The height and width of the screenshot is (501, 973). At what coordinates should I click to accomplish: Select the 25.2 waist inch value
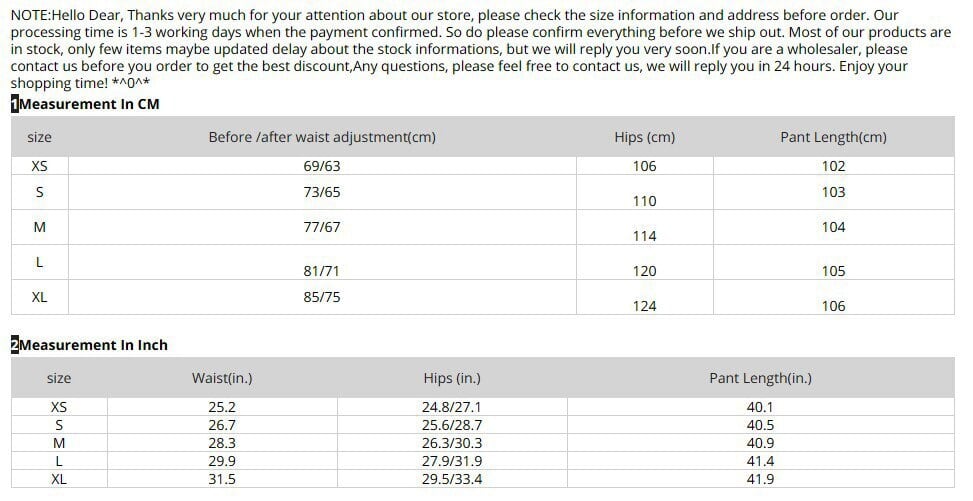[222, 407]
